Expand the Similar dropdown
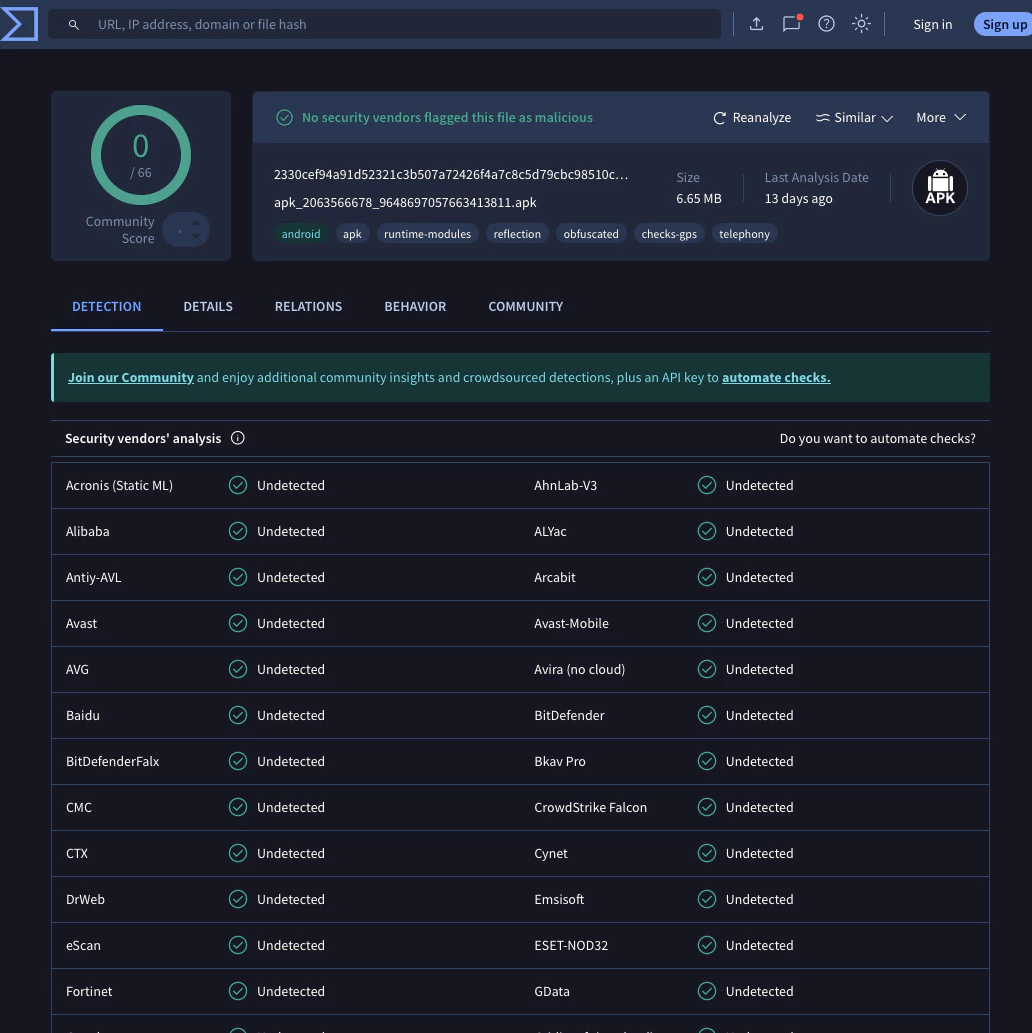 point(855,118)
